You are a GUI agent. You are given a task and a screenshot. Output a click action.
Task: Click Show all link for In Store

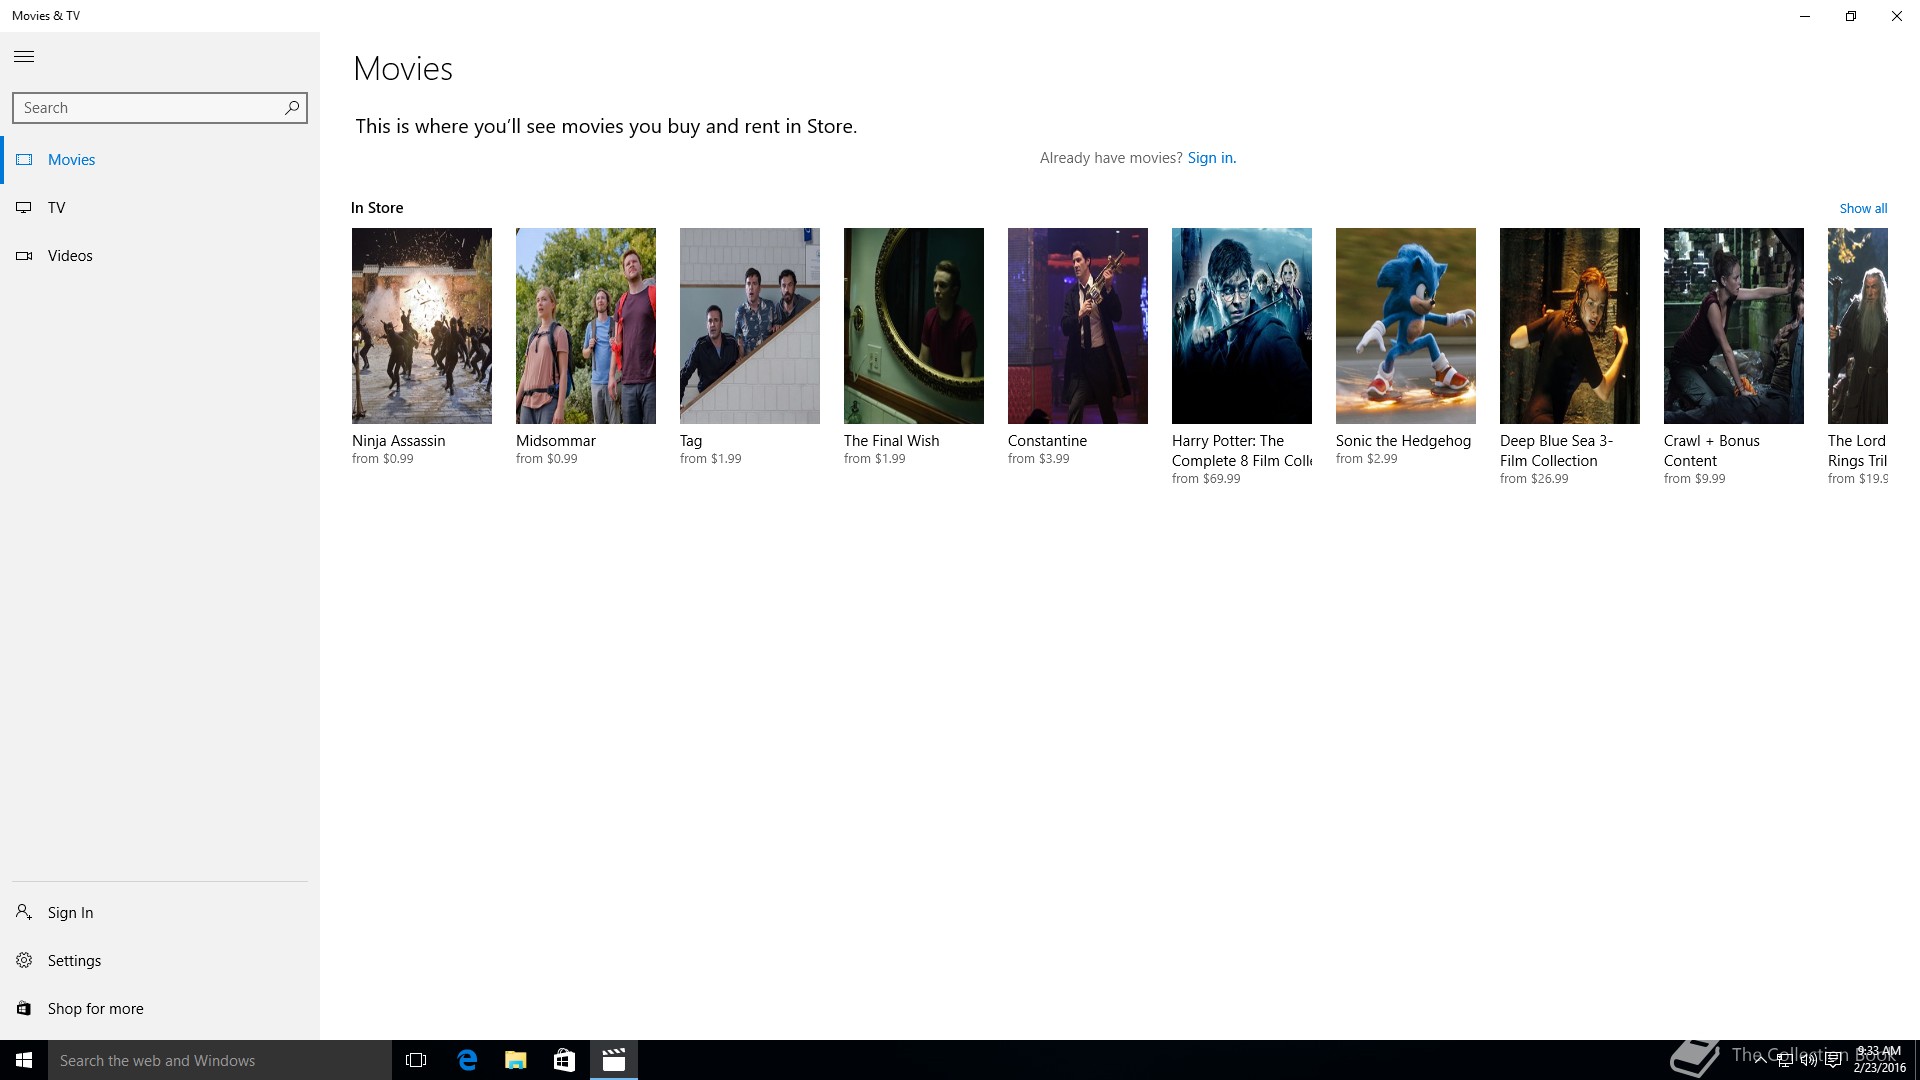tap(1863, 208)
